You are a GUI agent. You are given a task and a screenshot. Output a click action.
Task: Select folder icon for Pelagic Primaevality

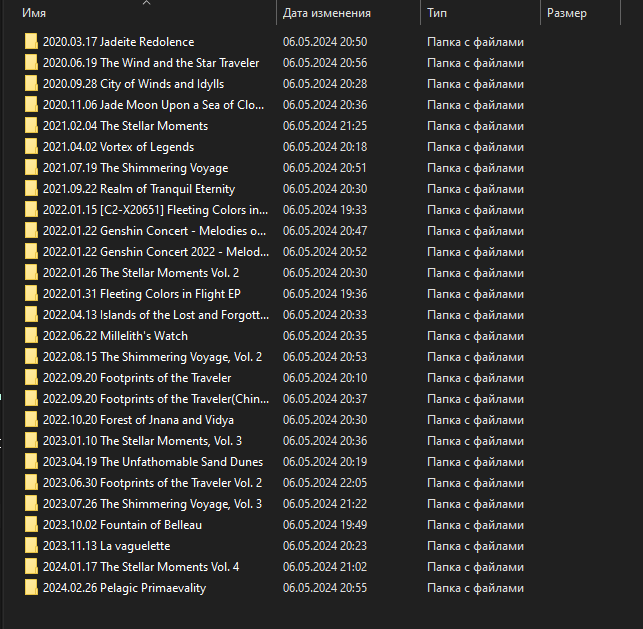[x=31, y=588]
